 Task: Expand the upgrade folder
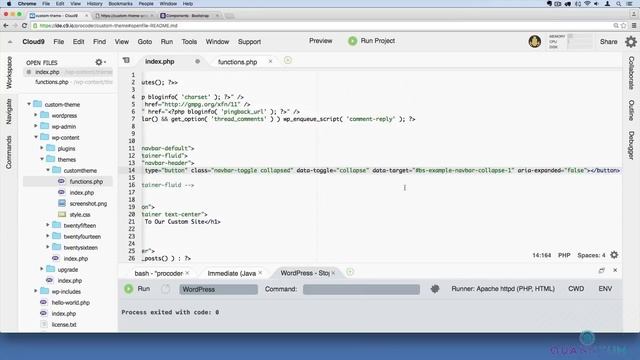[42, 269]
